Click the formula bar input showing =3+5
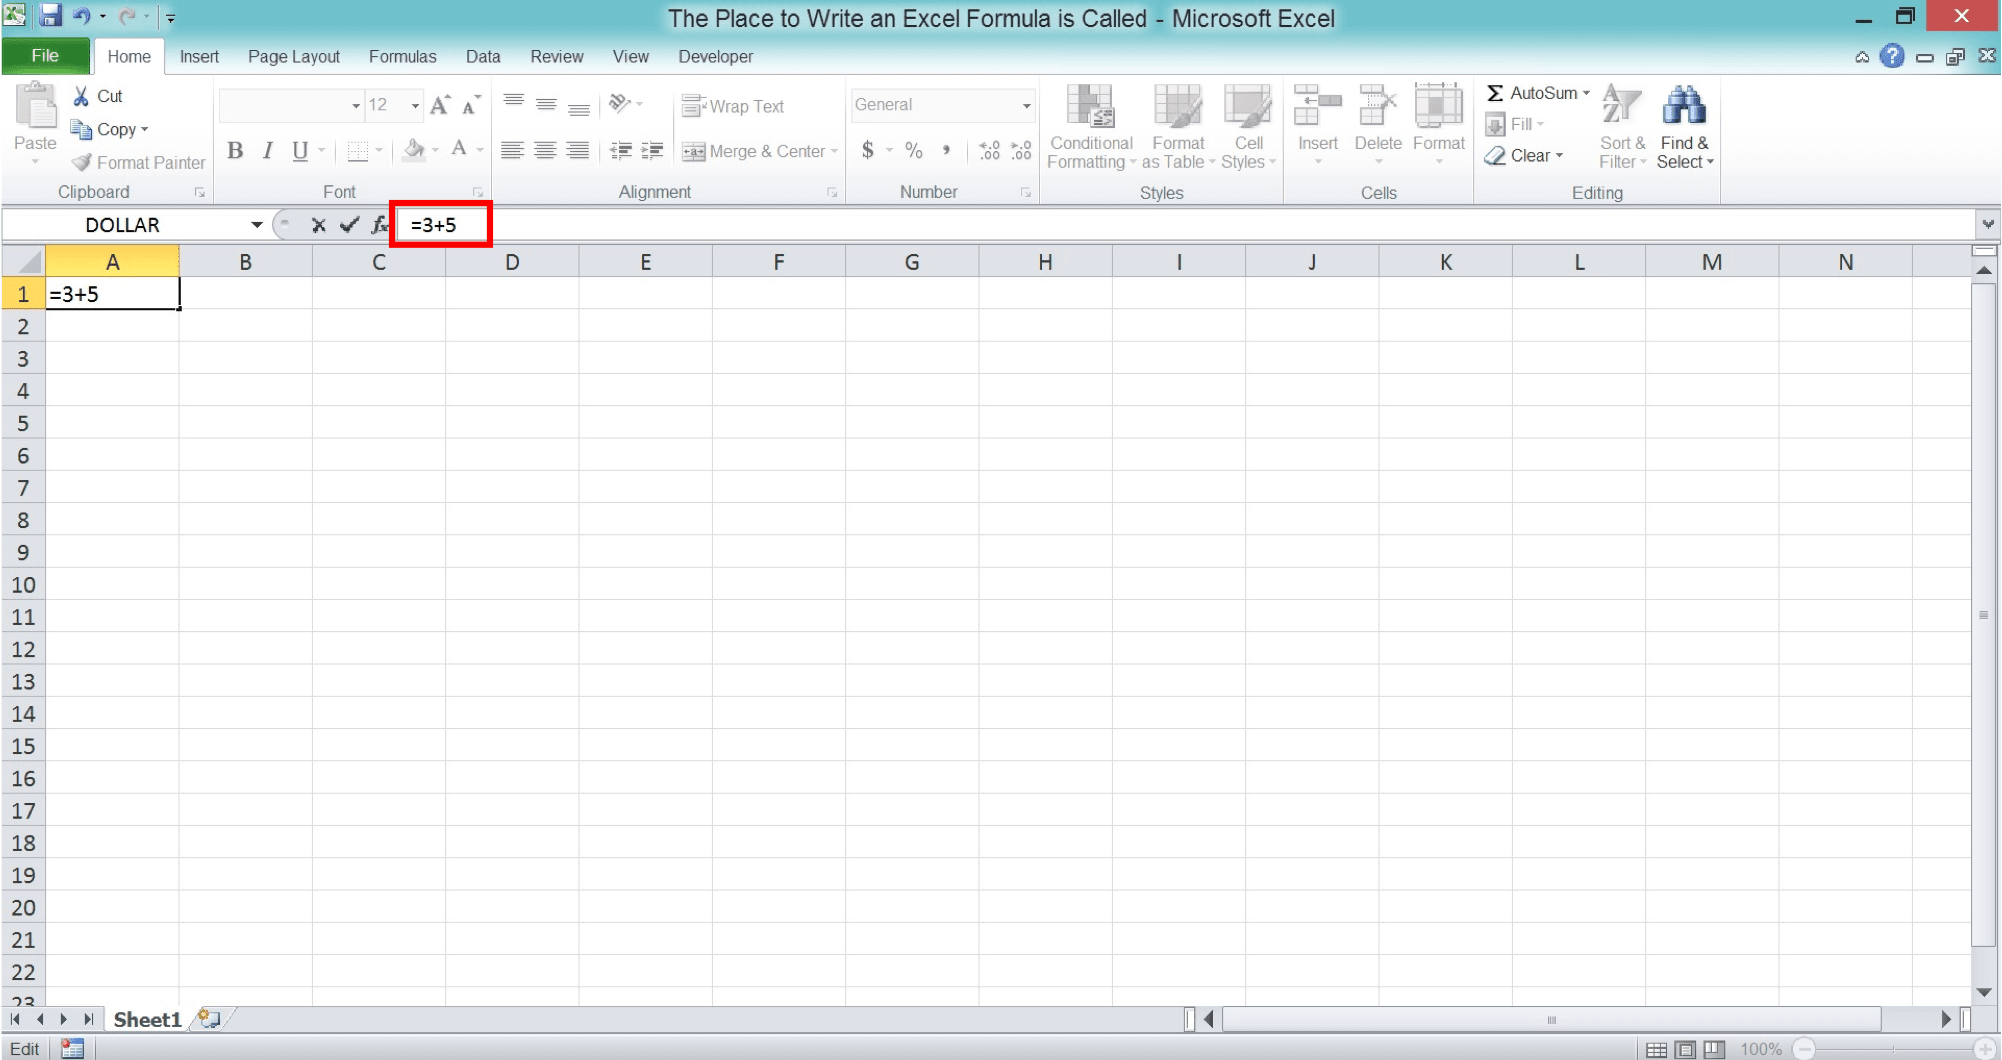The height and width of the screenshot is (1060, 2002). click(x=1185, y=224)
